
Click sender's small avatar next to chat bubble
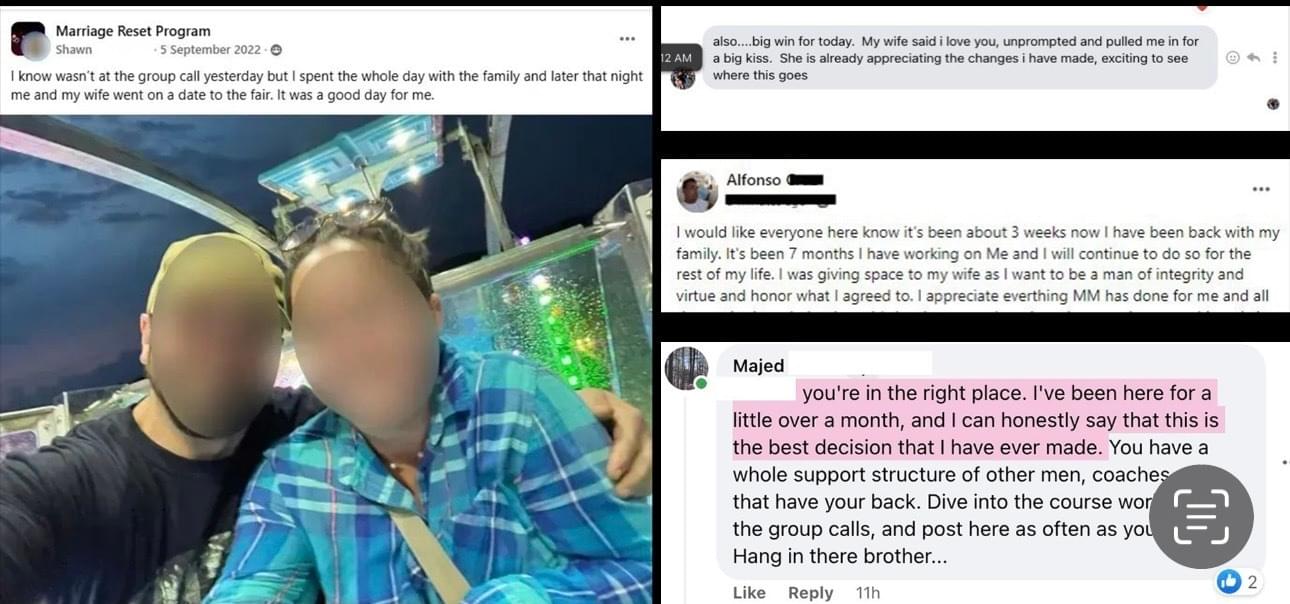coord(683,78)
